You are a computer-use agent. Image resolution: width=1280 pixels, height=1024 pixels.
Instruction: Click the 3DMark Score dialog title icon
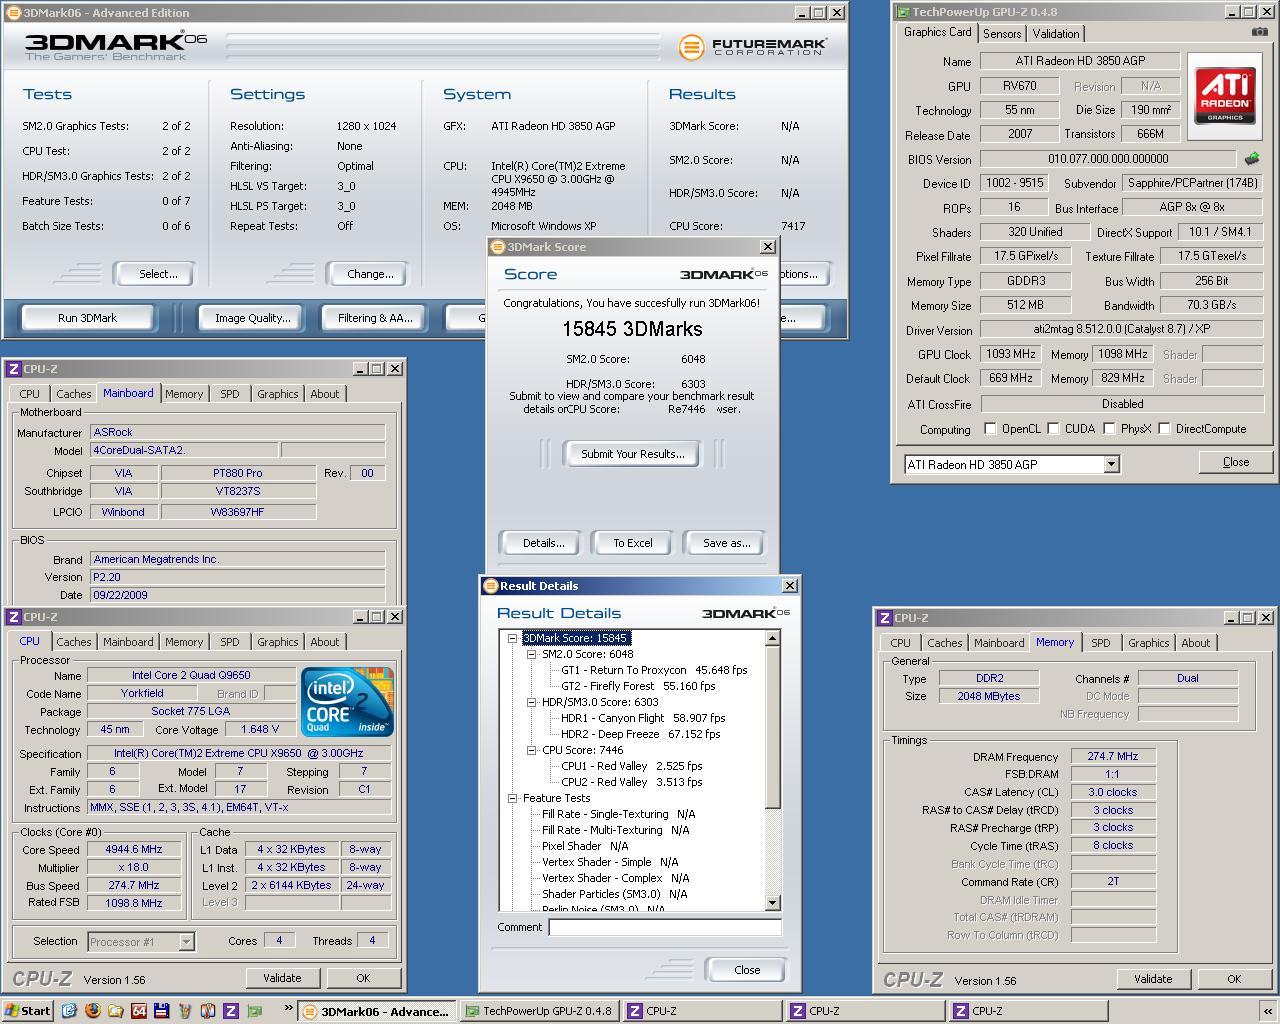coord(497,247)
